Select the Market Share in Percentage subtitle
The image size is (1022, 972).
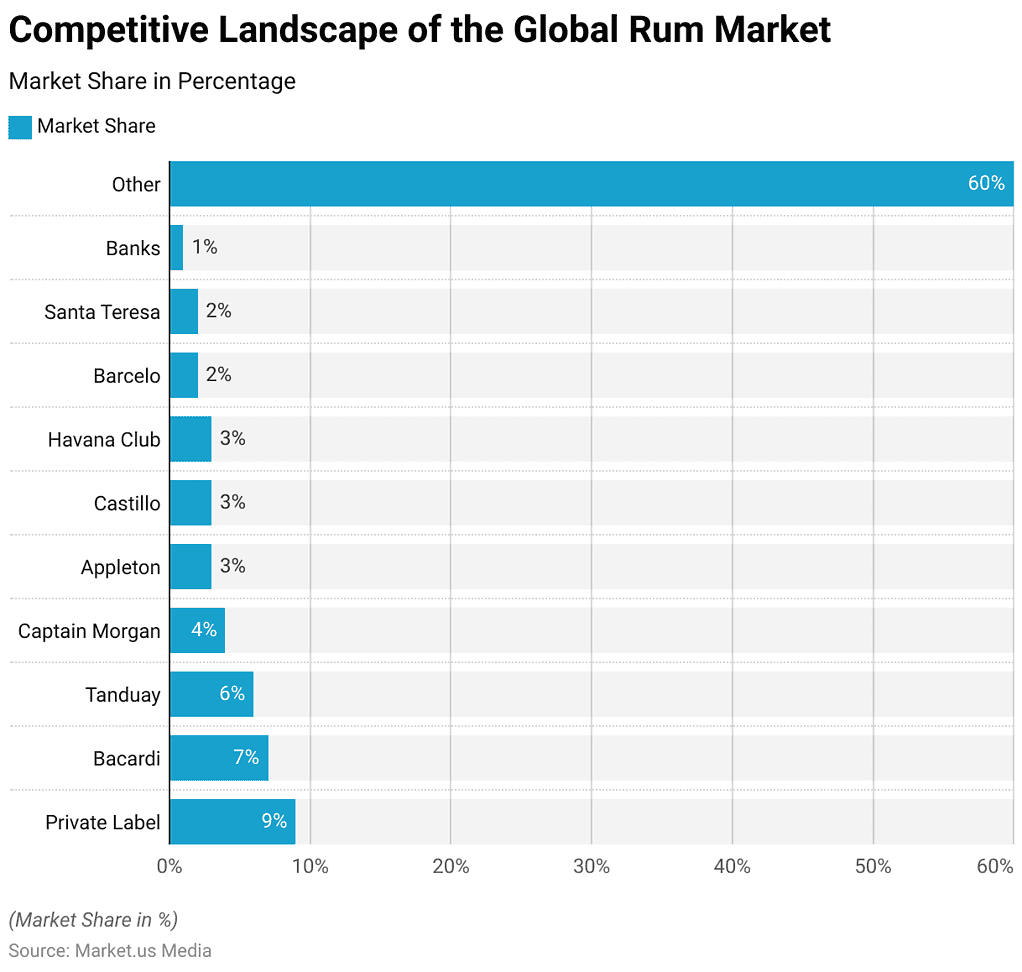(152, 81)
